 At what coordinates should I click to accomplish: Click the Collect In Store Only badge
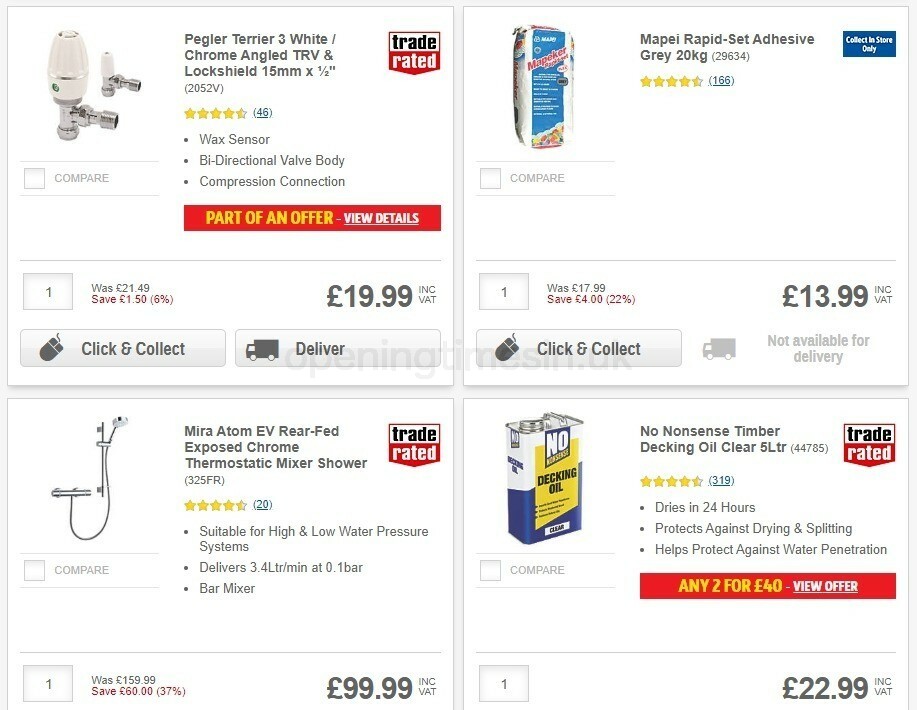click(x=868, y=46)
